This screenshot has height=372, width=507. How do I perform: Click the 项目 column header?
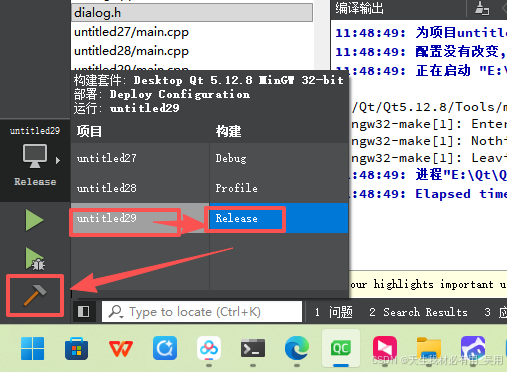pyautogui.click(x=89, y=131)
